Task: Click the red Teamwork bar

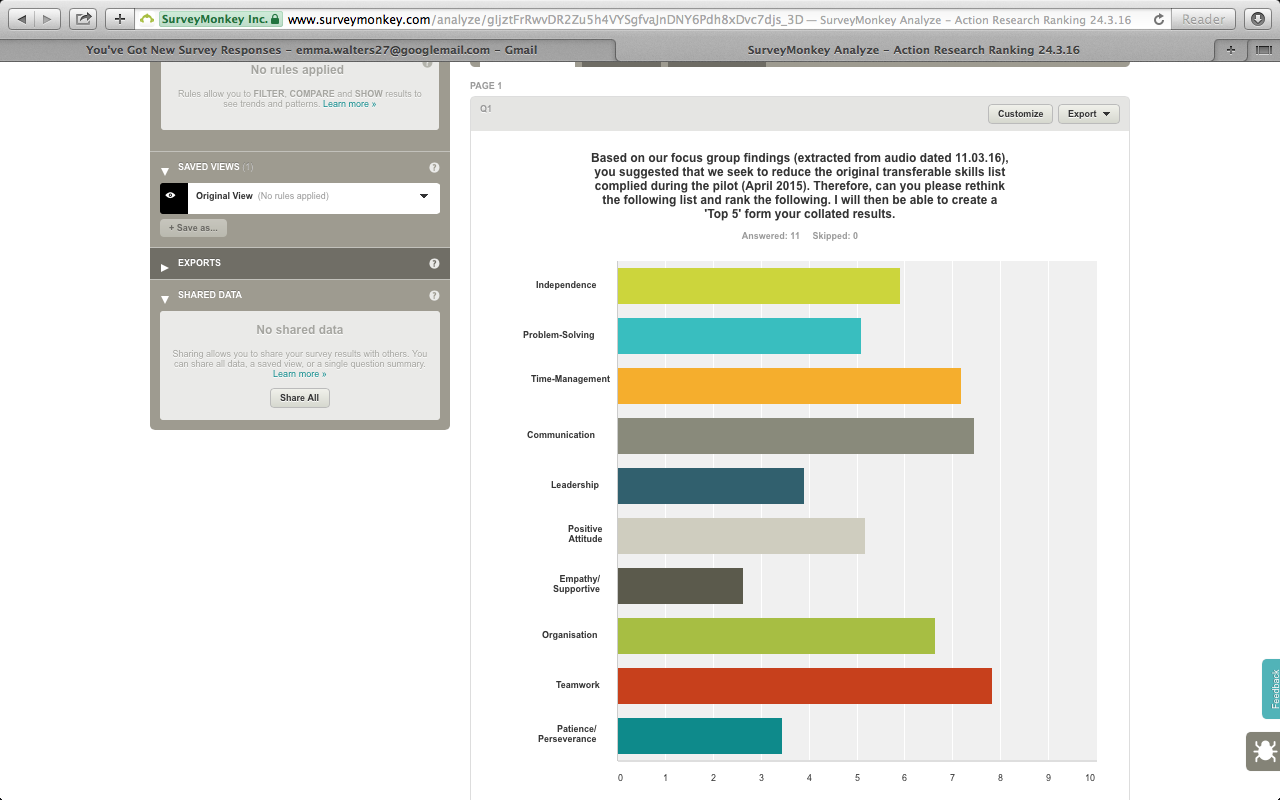Action: pos(804,686)
